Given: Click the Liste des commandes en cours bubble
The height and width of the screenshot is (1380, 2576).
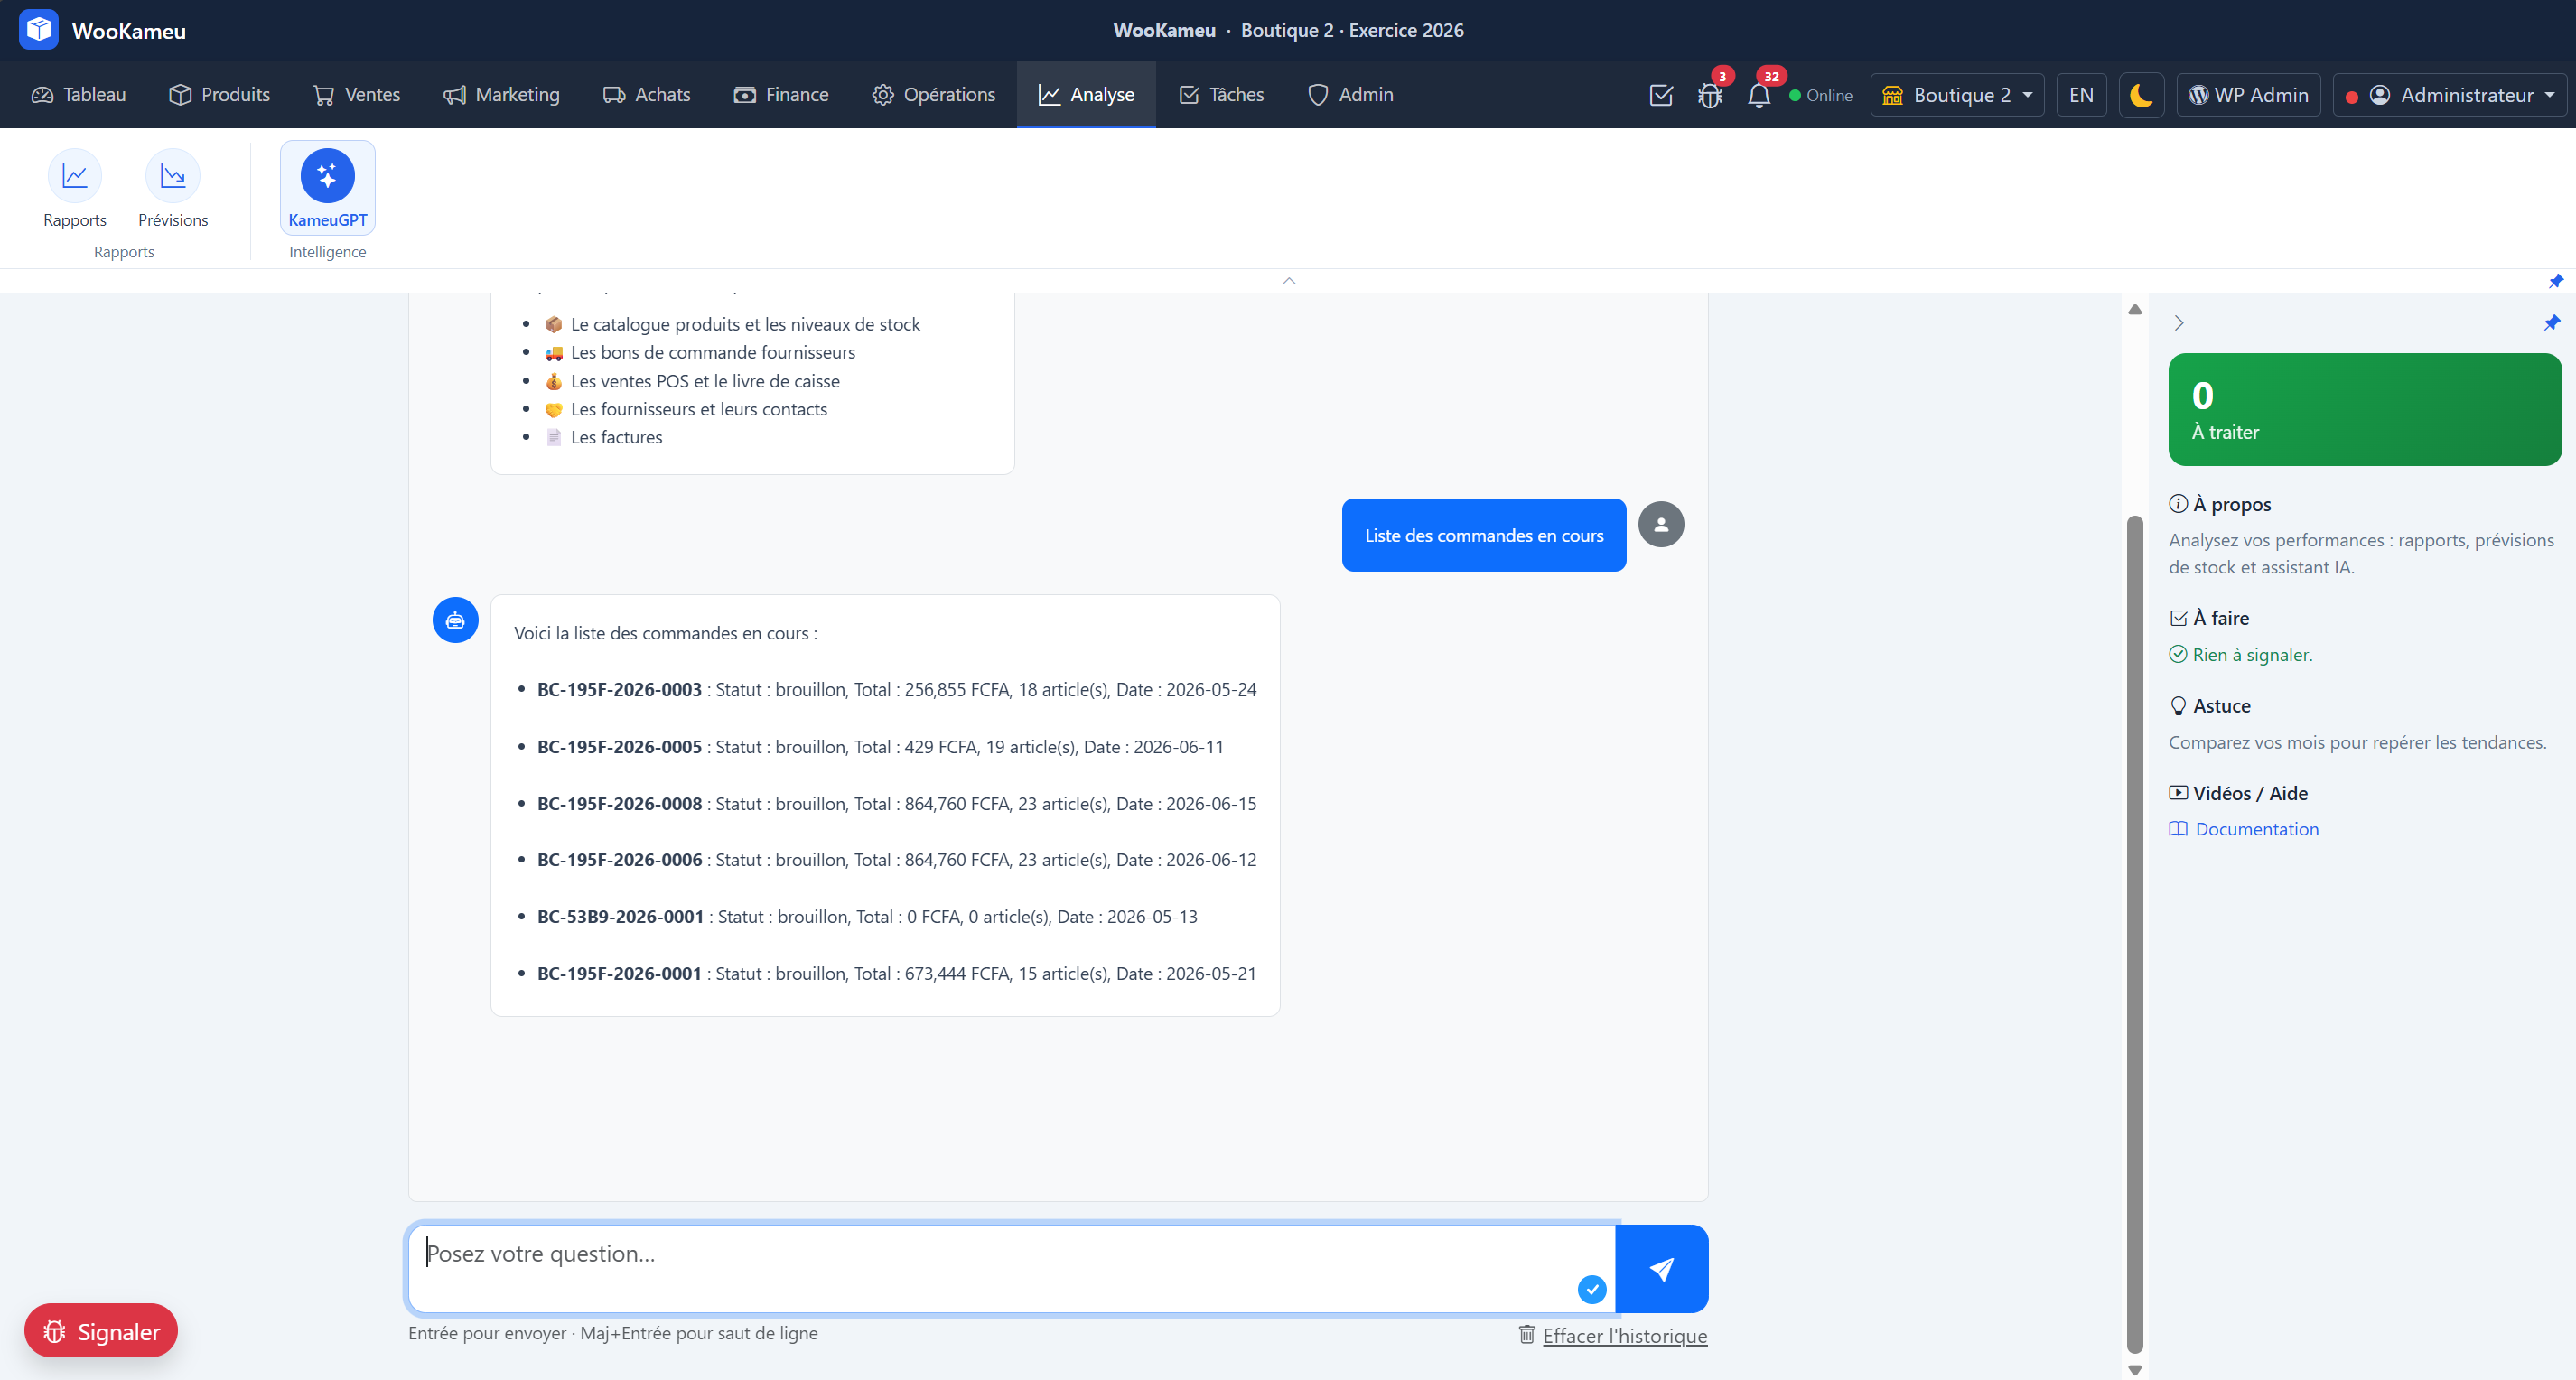Looking at the screenshot, I should pyautogui.click(x=1484, y=535).
